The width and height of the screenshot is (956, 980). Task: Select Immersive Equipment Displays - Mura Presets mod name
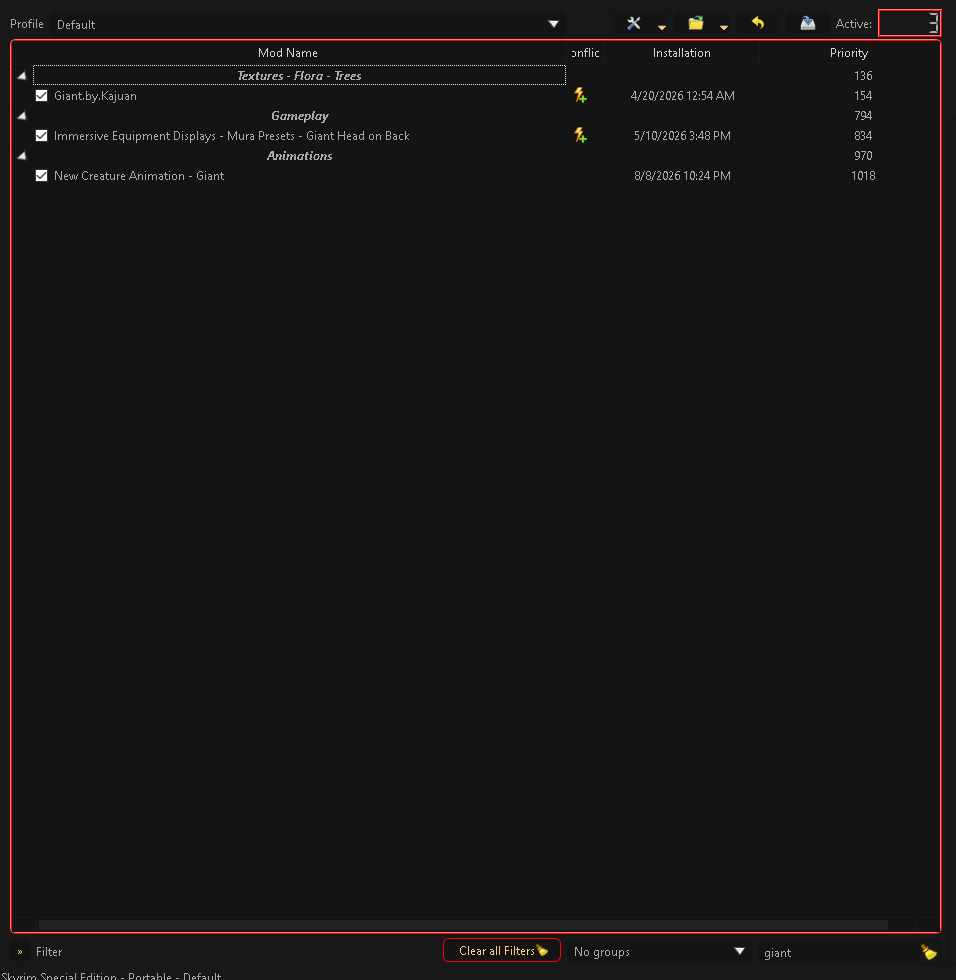click(x=231, y=136)
